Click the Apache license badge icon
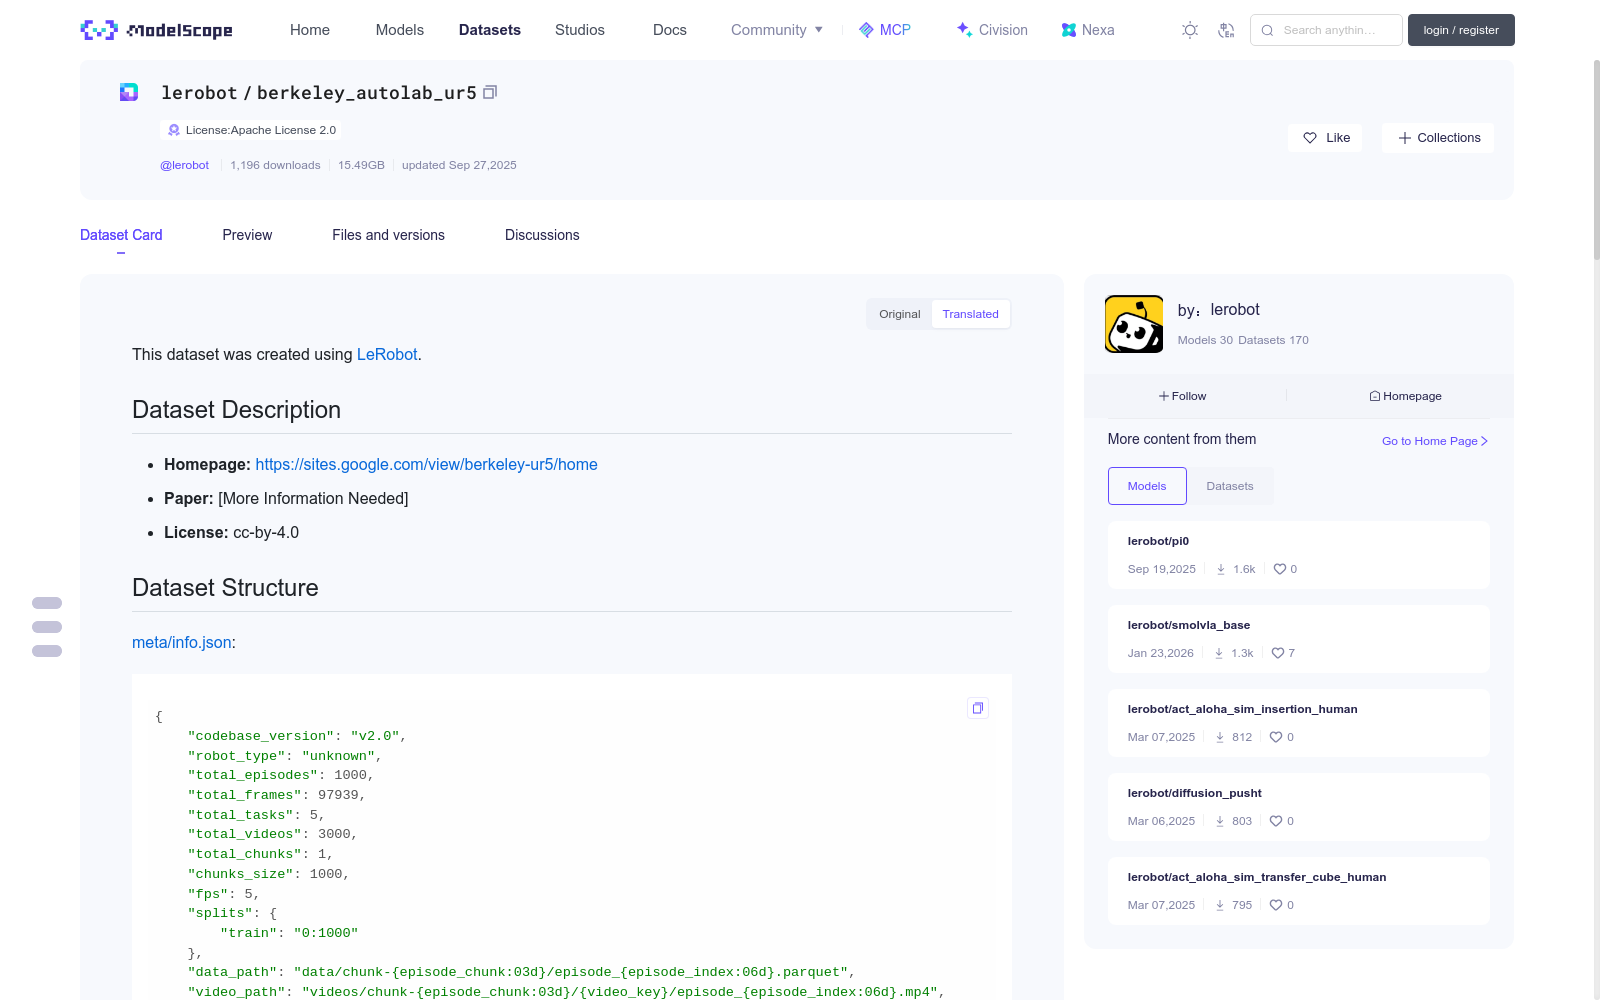The image size is (1600, 1000). click(x=174, y=130)
